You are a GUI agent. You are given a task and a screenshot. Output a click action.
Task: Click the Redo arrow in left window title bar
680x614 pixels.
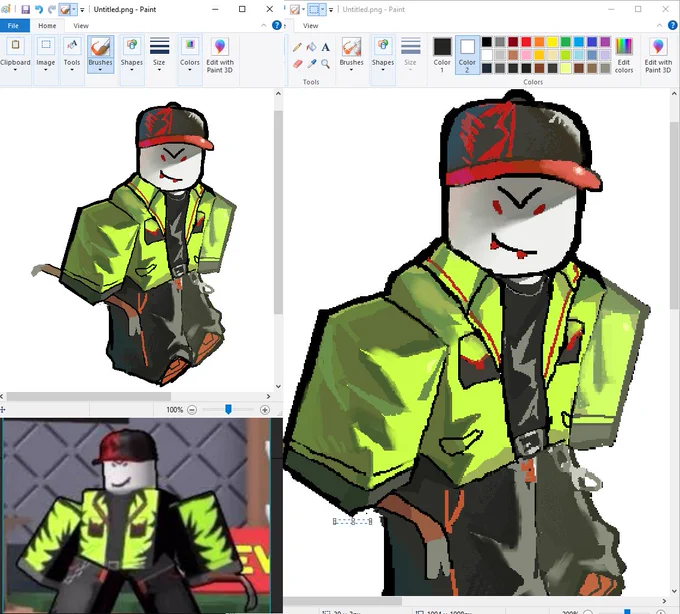pyautogui.click(x=52, y=9)
